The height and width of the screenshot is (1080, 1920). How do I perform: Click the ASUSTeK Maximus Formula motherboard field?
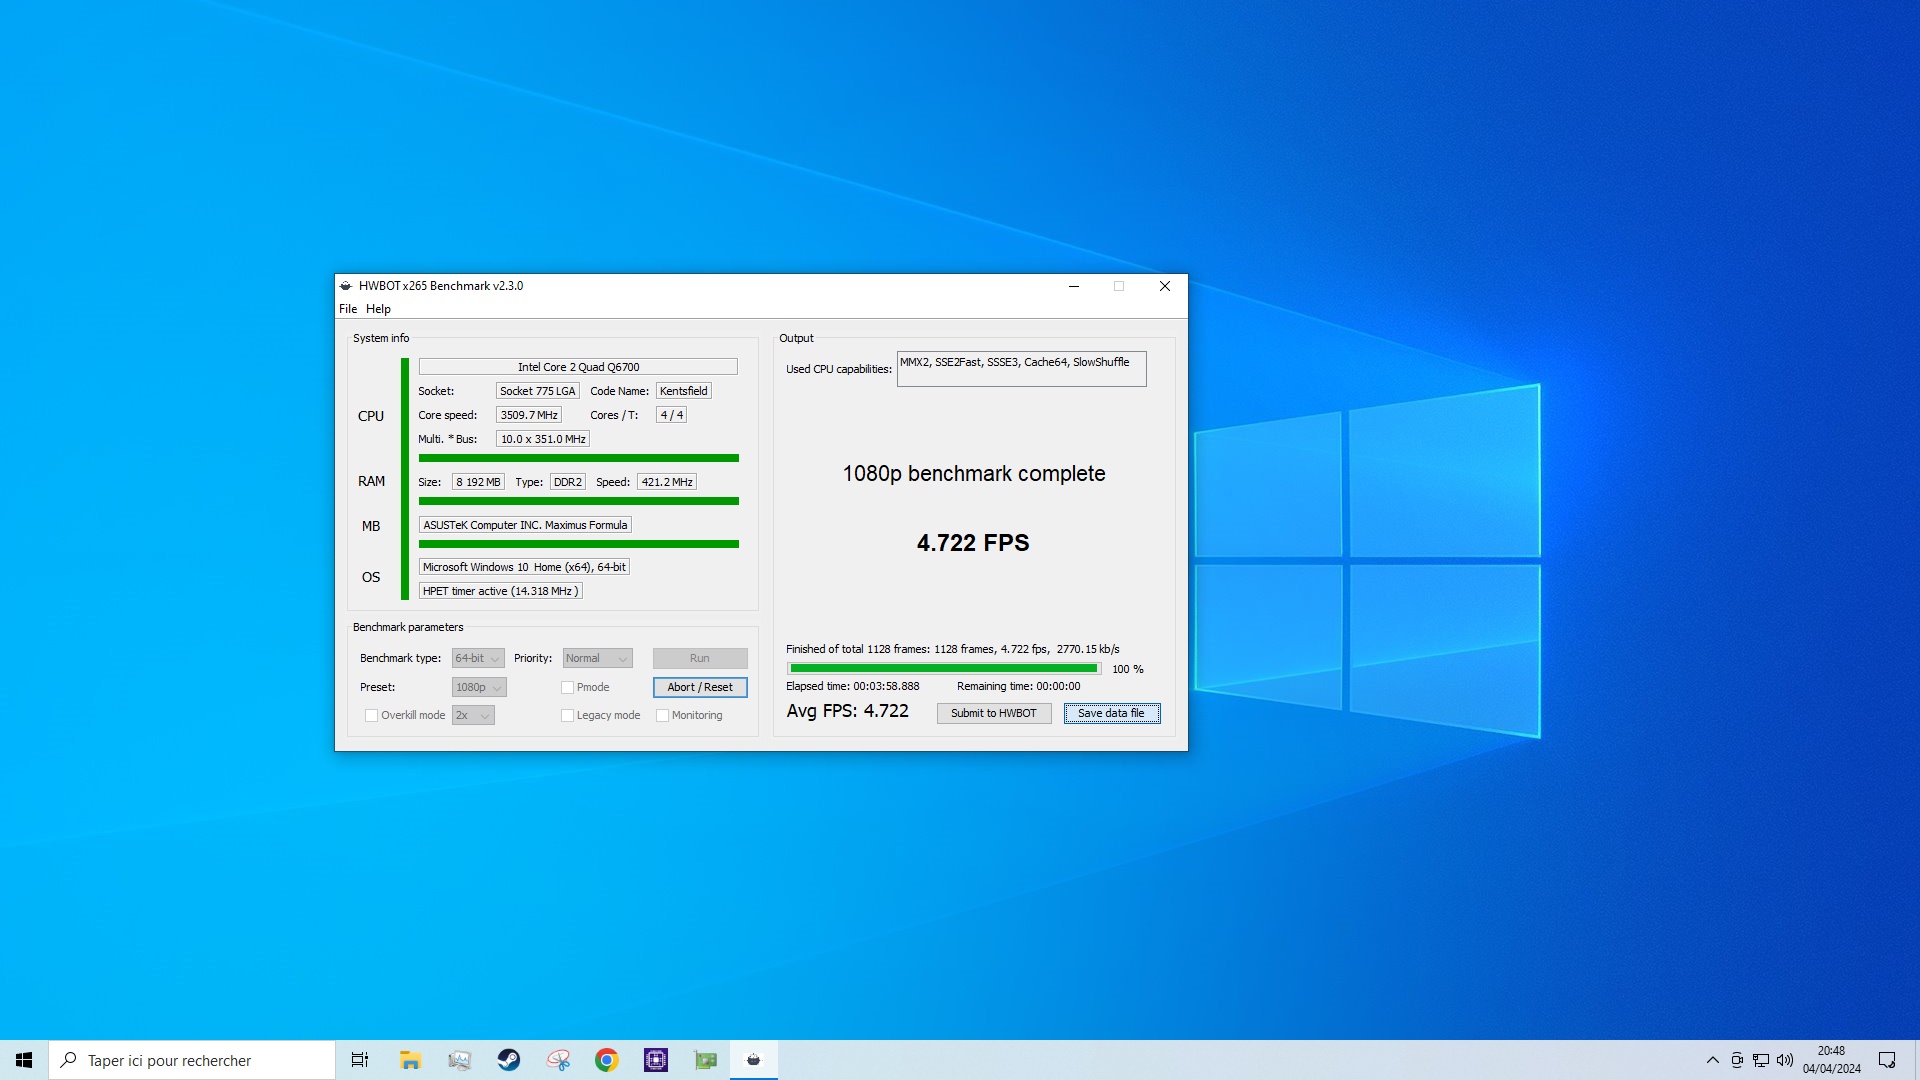click(525, 525)
